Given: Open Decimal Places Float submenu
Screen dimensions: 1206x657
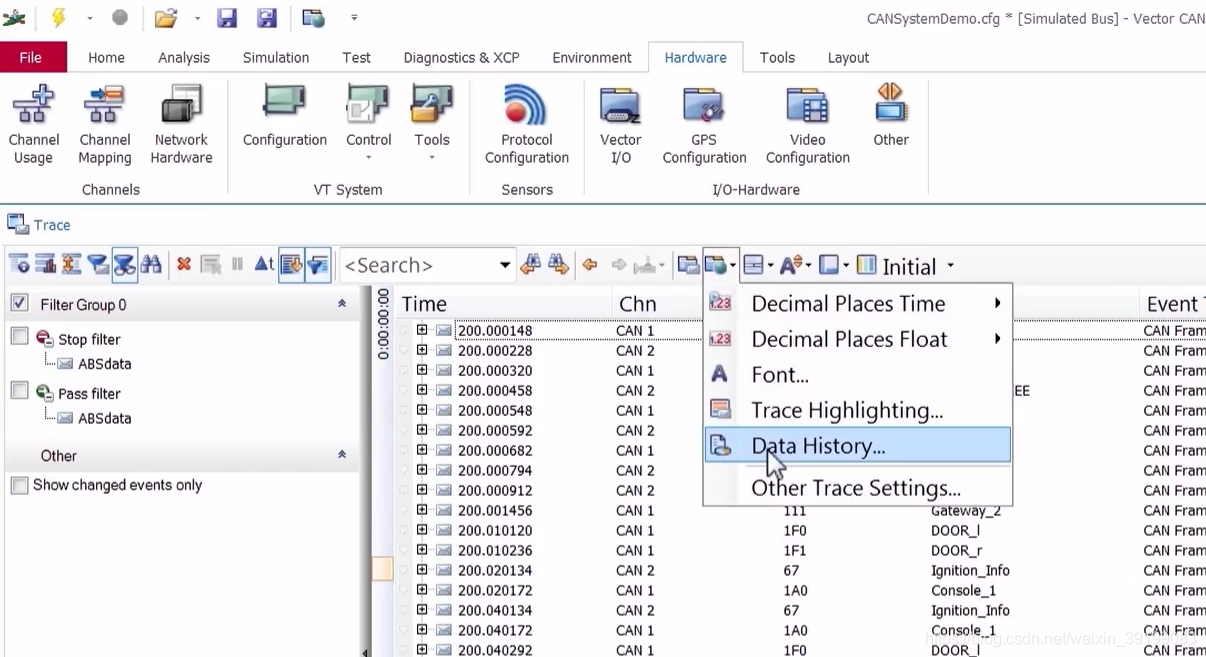Looking at the screenshot, I should (858, 339).
